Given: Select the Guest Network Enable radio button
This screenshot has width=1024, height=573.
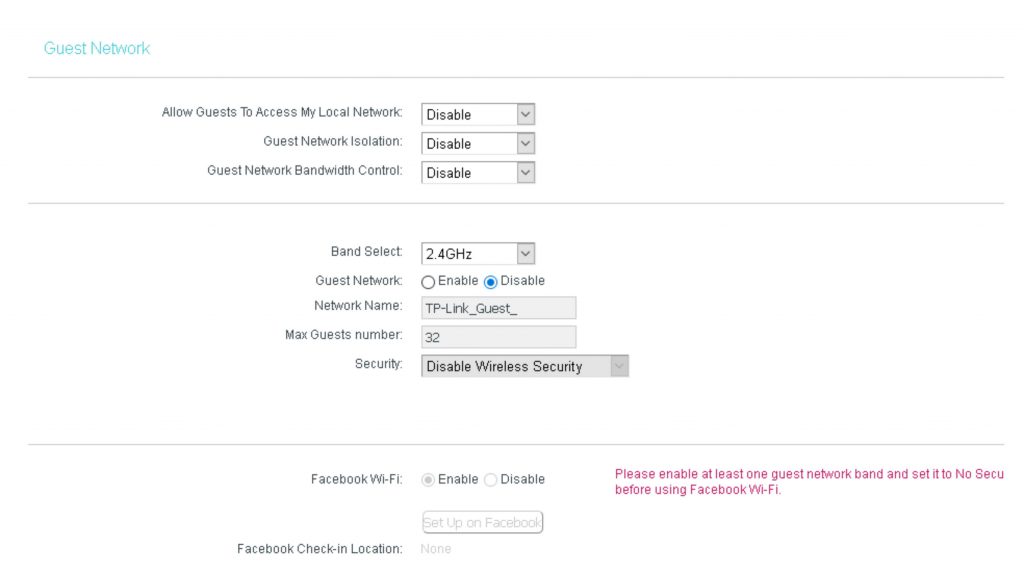Looking at the screenshot, I should coord(428,282).
